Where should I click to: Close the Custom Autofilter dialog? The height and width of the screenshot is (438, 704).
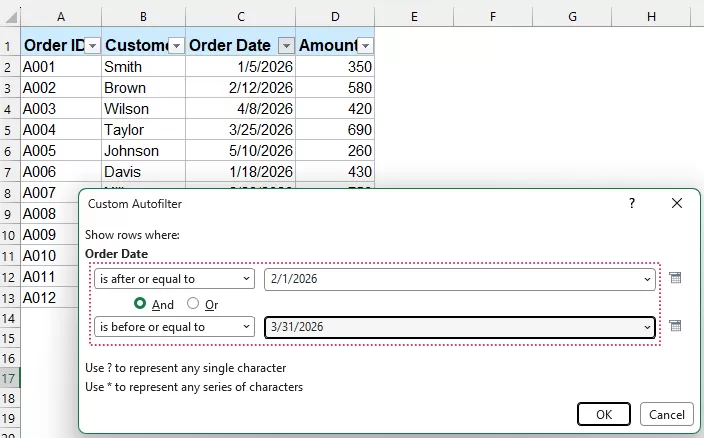[677, 203]
